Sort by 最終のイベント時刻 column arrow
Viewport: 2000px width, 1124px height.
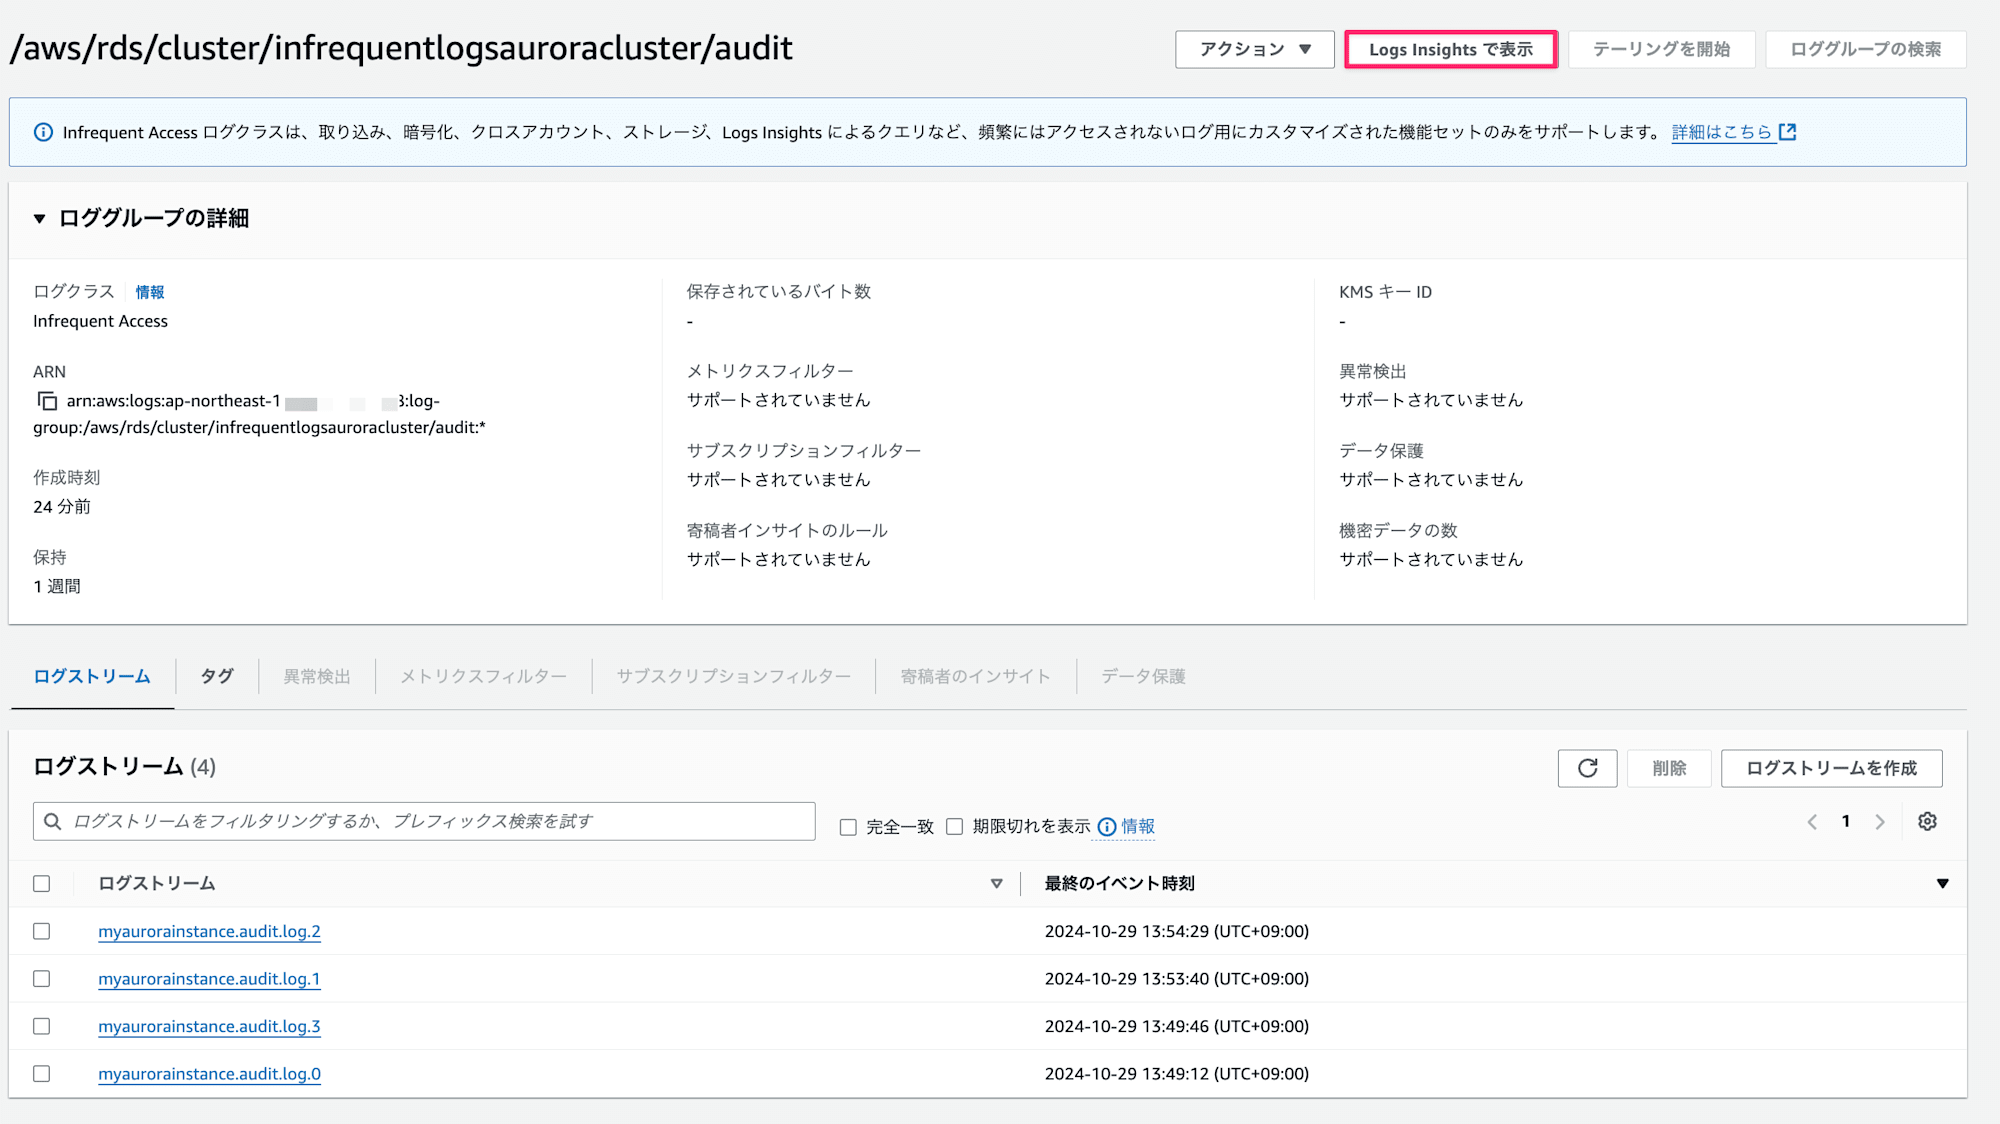click(1942, 884)
